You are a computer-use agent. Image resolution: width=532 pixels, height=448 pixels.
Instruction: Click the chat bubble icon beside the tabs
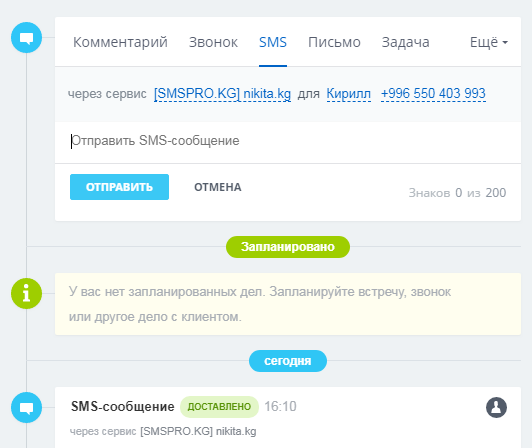coord(26,38)
